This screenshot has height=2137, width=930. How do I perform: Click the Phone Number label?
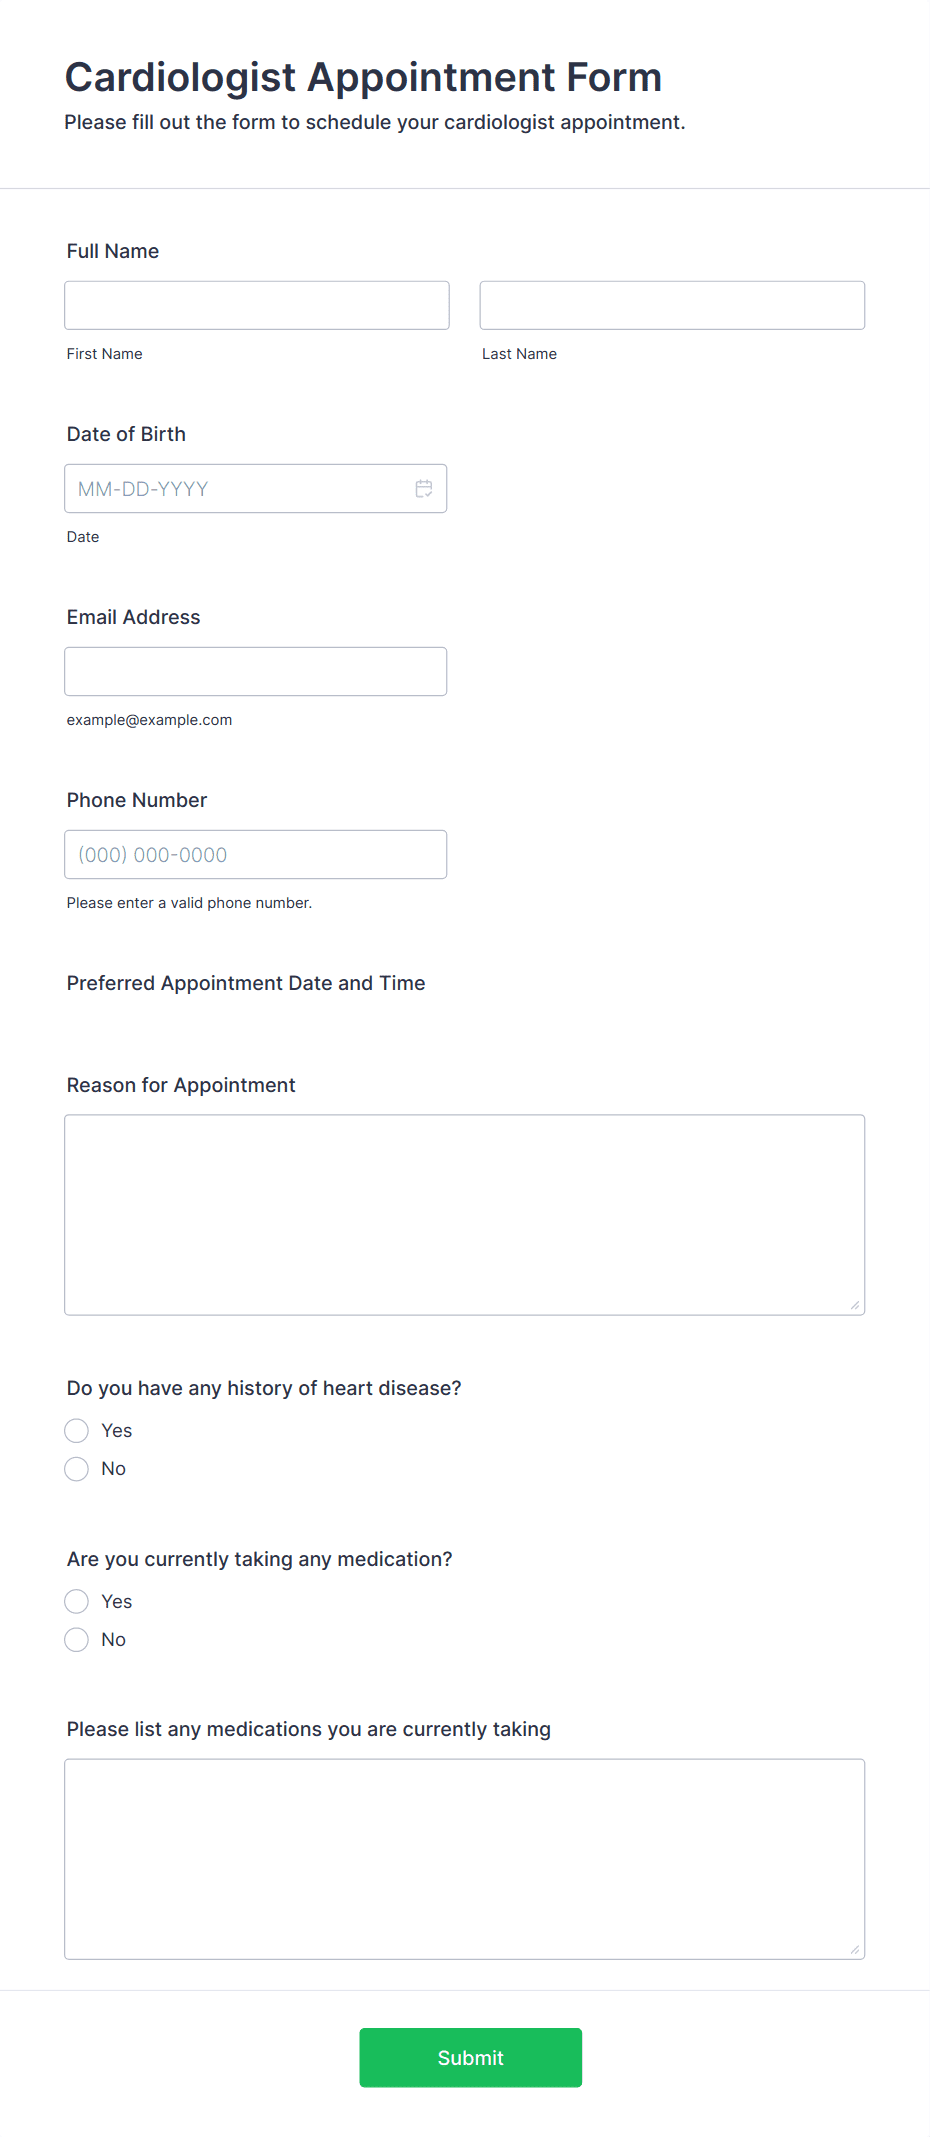click(x=137, y=800)
